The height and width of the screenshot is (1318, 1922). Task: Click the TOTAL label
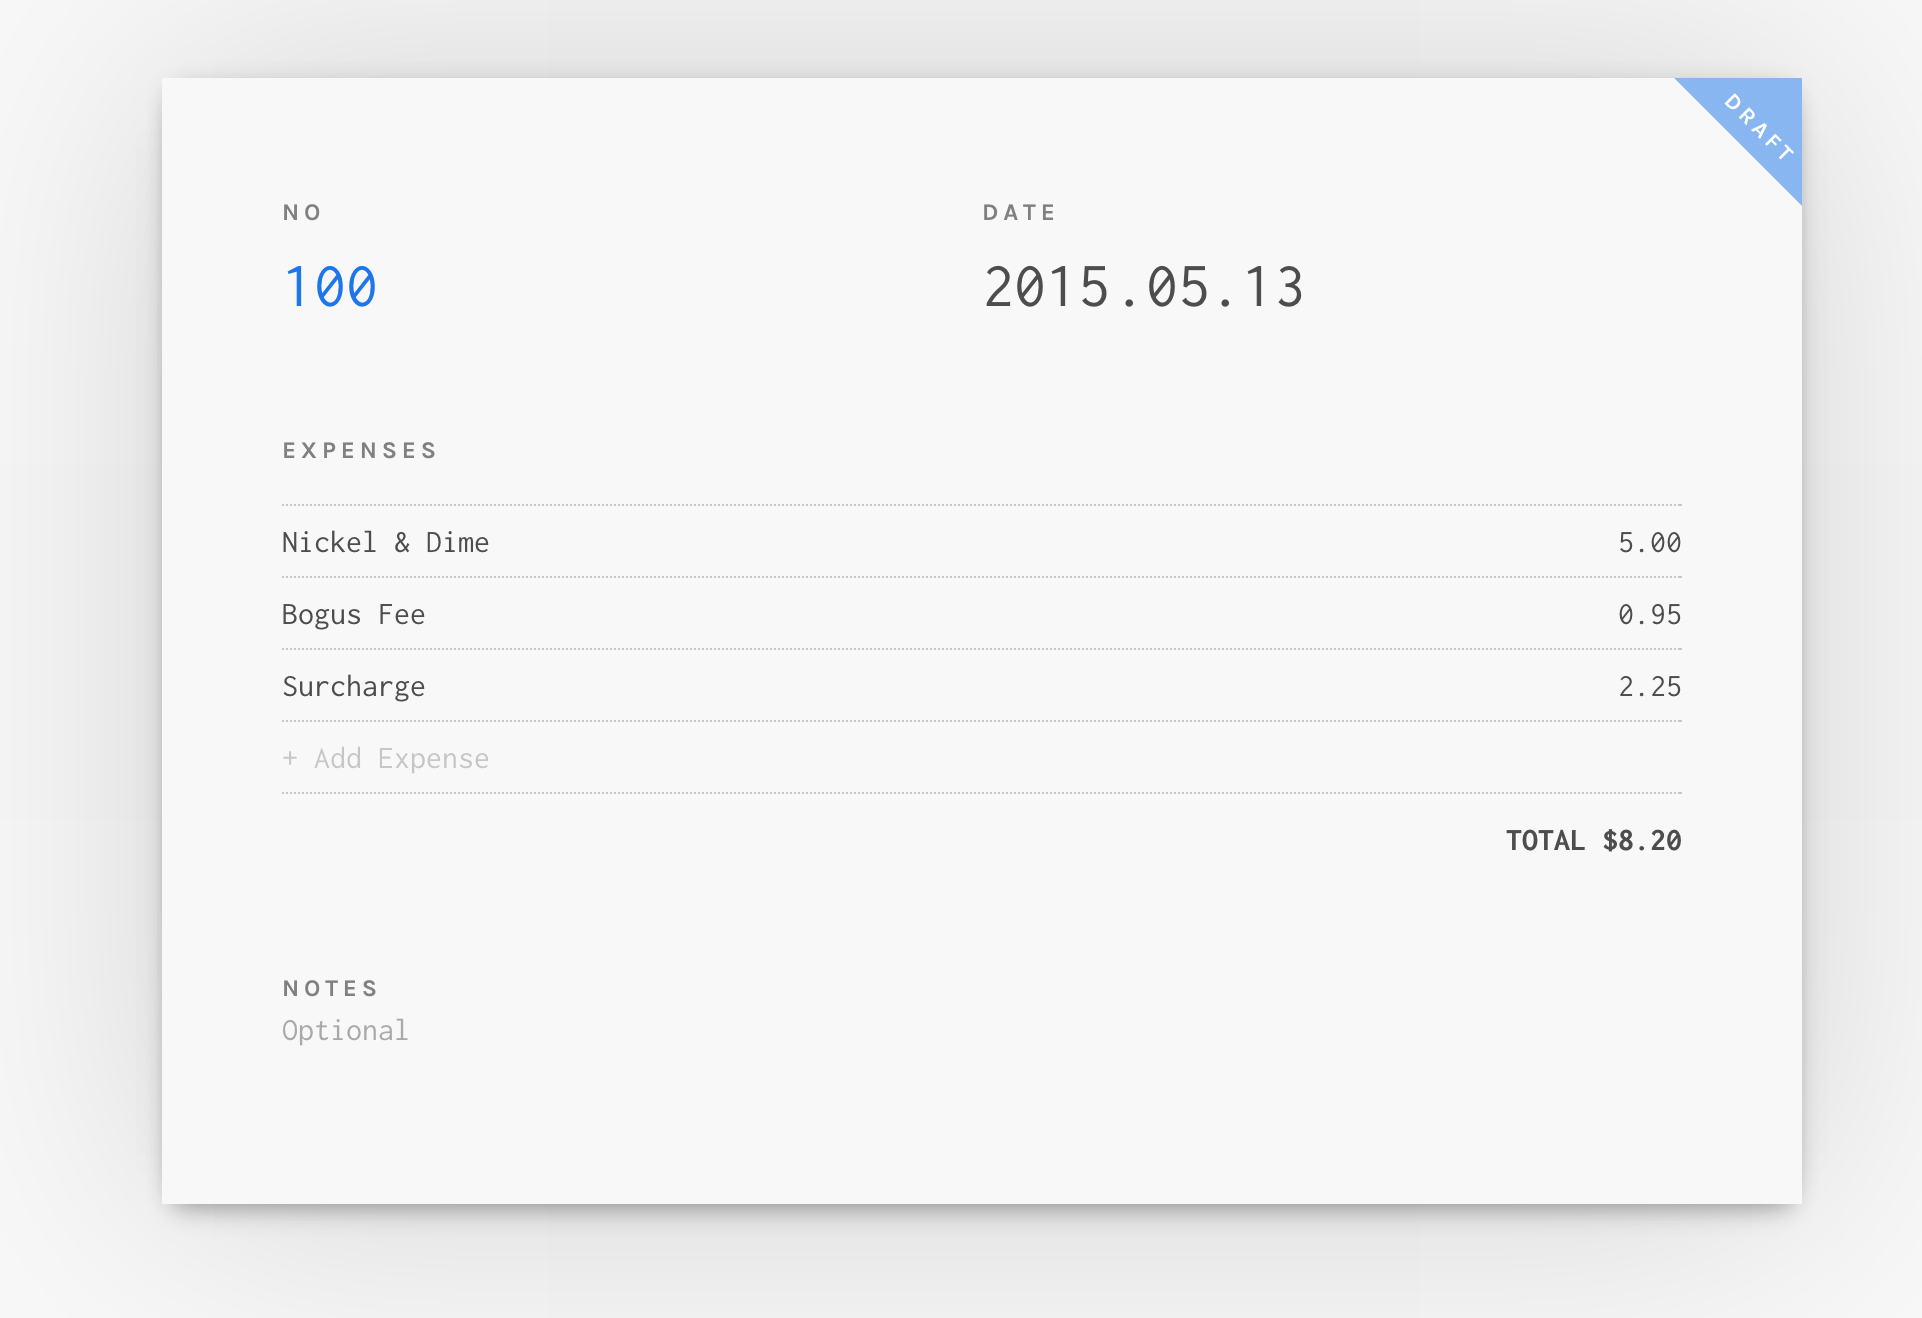click(x=1545, y=840)
